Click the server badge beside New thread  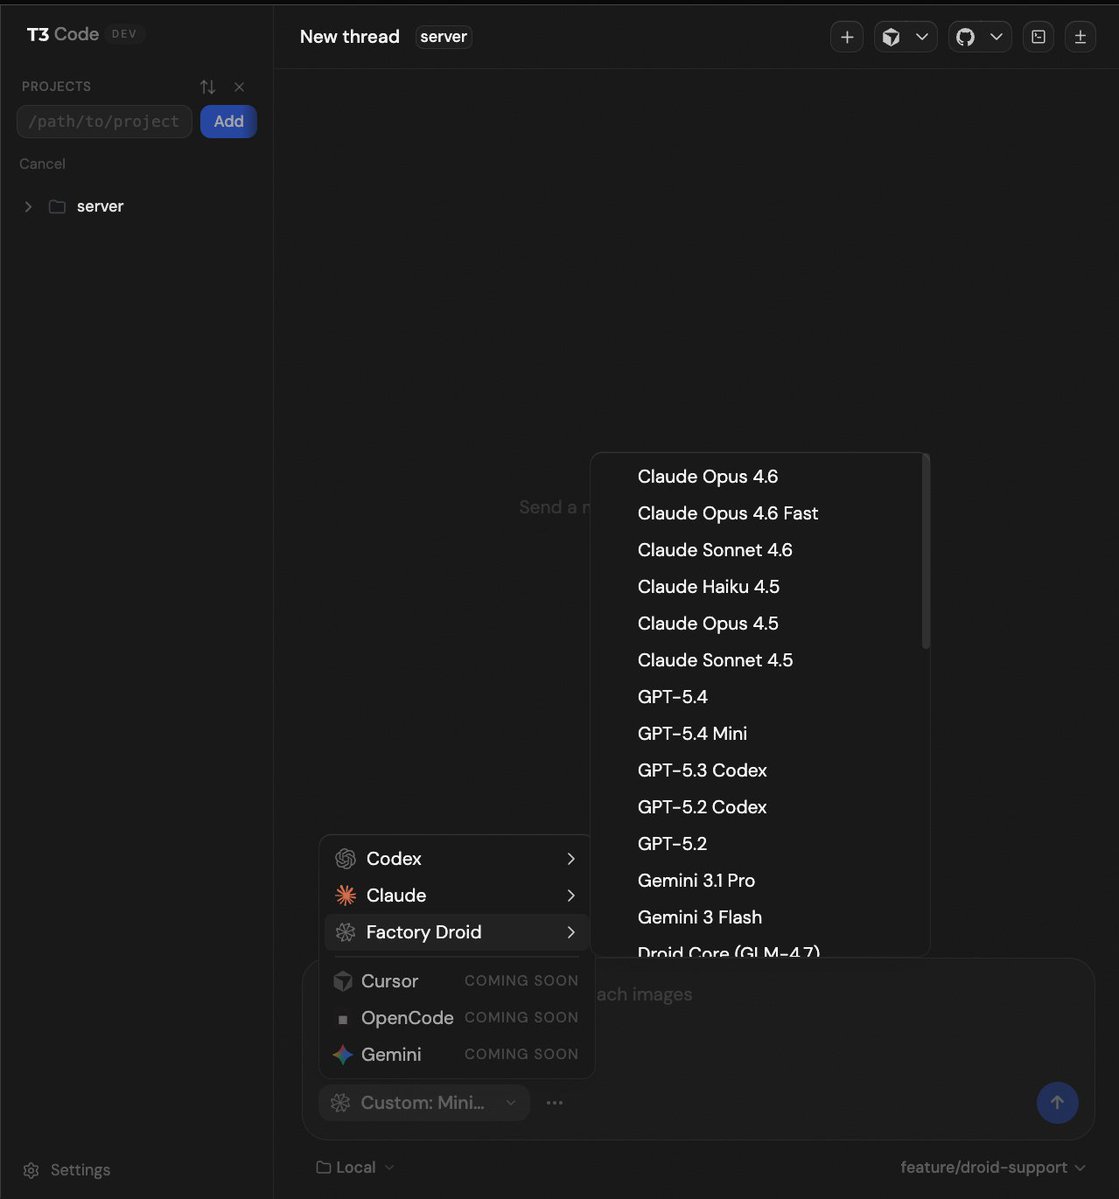pyautogui.click(x=444, y=37)
